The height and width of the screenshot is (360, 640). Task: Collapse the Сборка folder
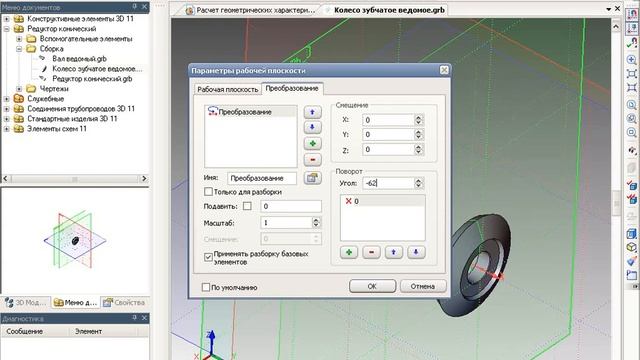(19, 49)
